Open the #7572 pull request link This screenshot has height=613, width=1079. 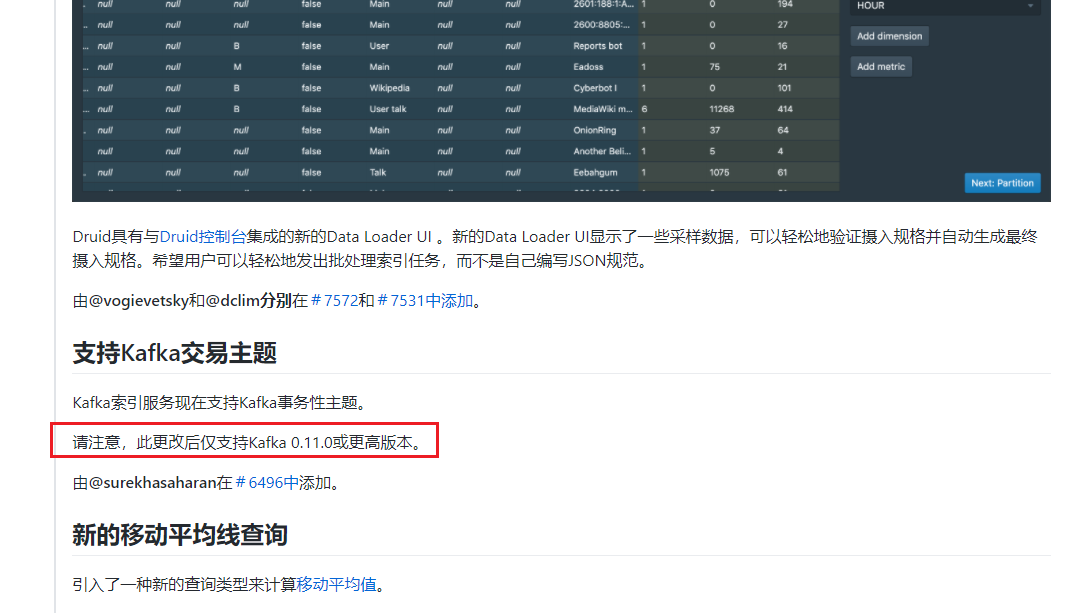click(x=334, y=301)
